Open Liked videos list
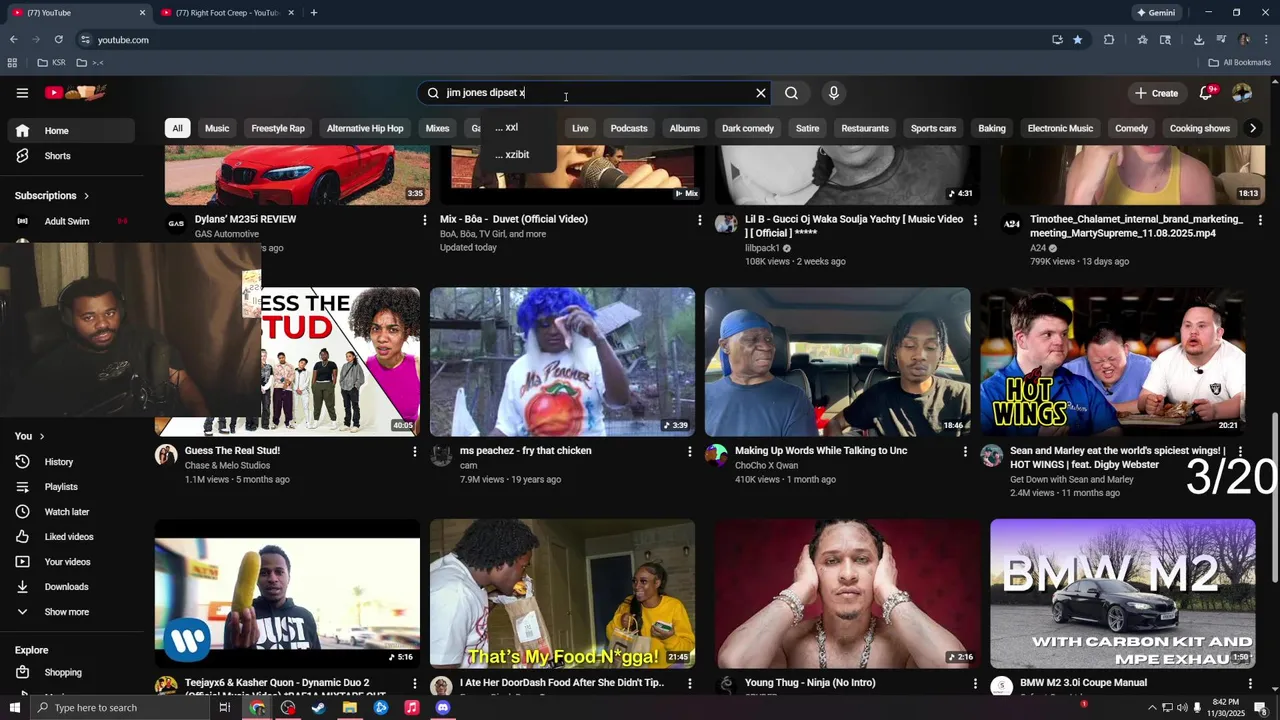Image resolution: width=1280 pixels, height=720 pixels. [x=70, y=537]
